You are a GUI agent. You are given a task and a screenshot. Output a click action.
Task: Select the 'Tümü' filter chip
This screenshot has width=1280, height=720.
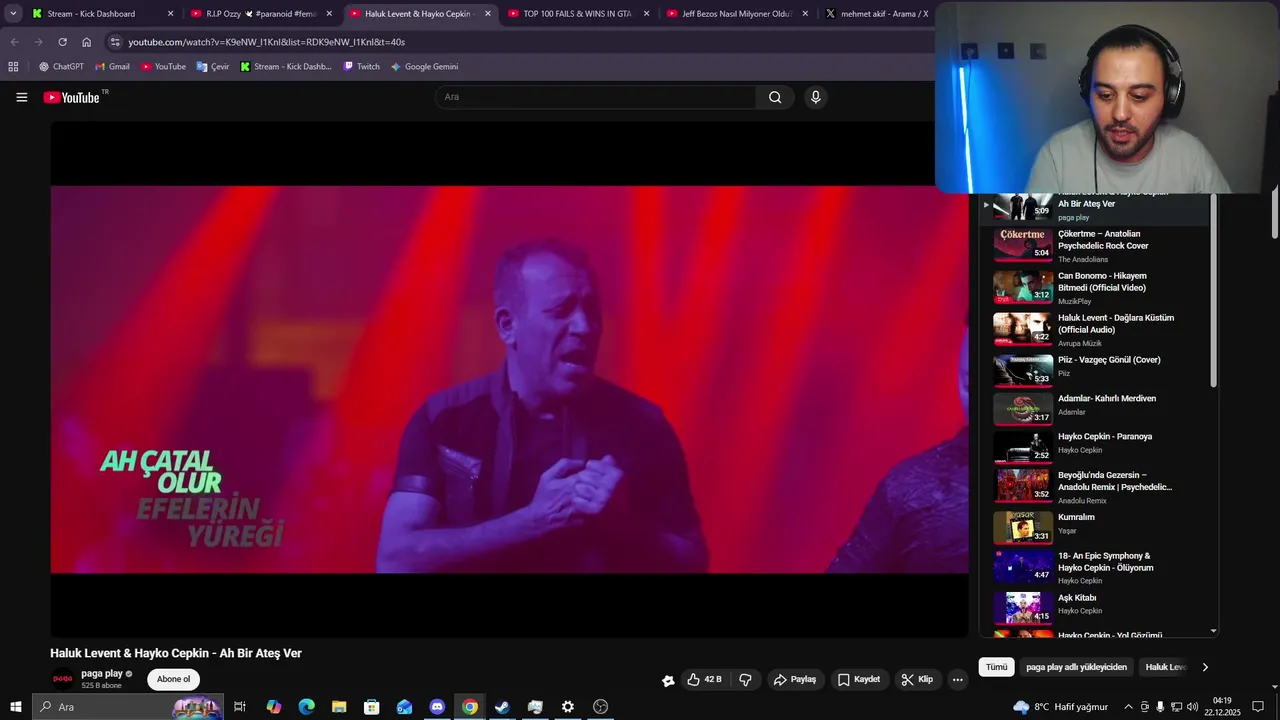coord(997,667)
